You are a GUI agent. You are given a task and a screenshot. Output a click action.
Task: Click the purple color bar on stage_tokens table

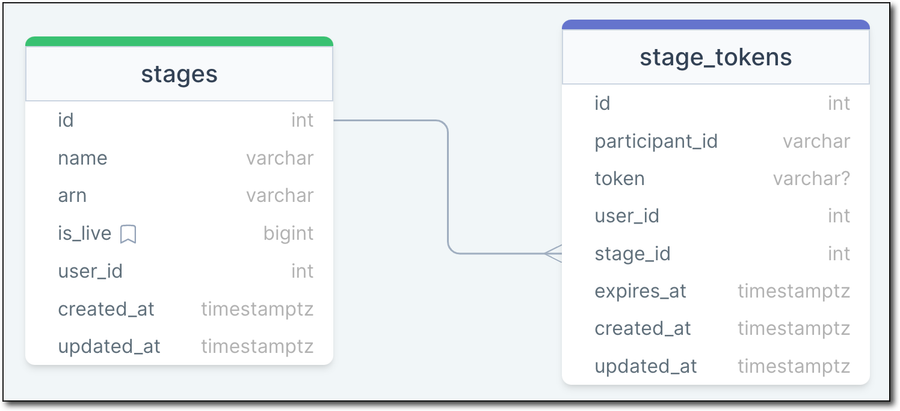(x=716, y=25)
